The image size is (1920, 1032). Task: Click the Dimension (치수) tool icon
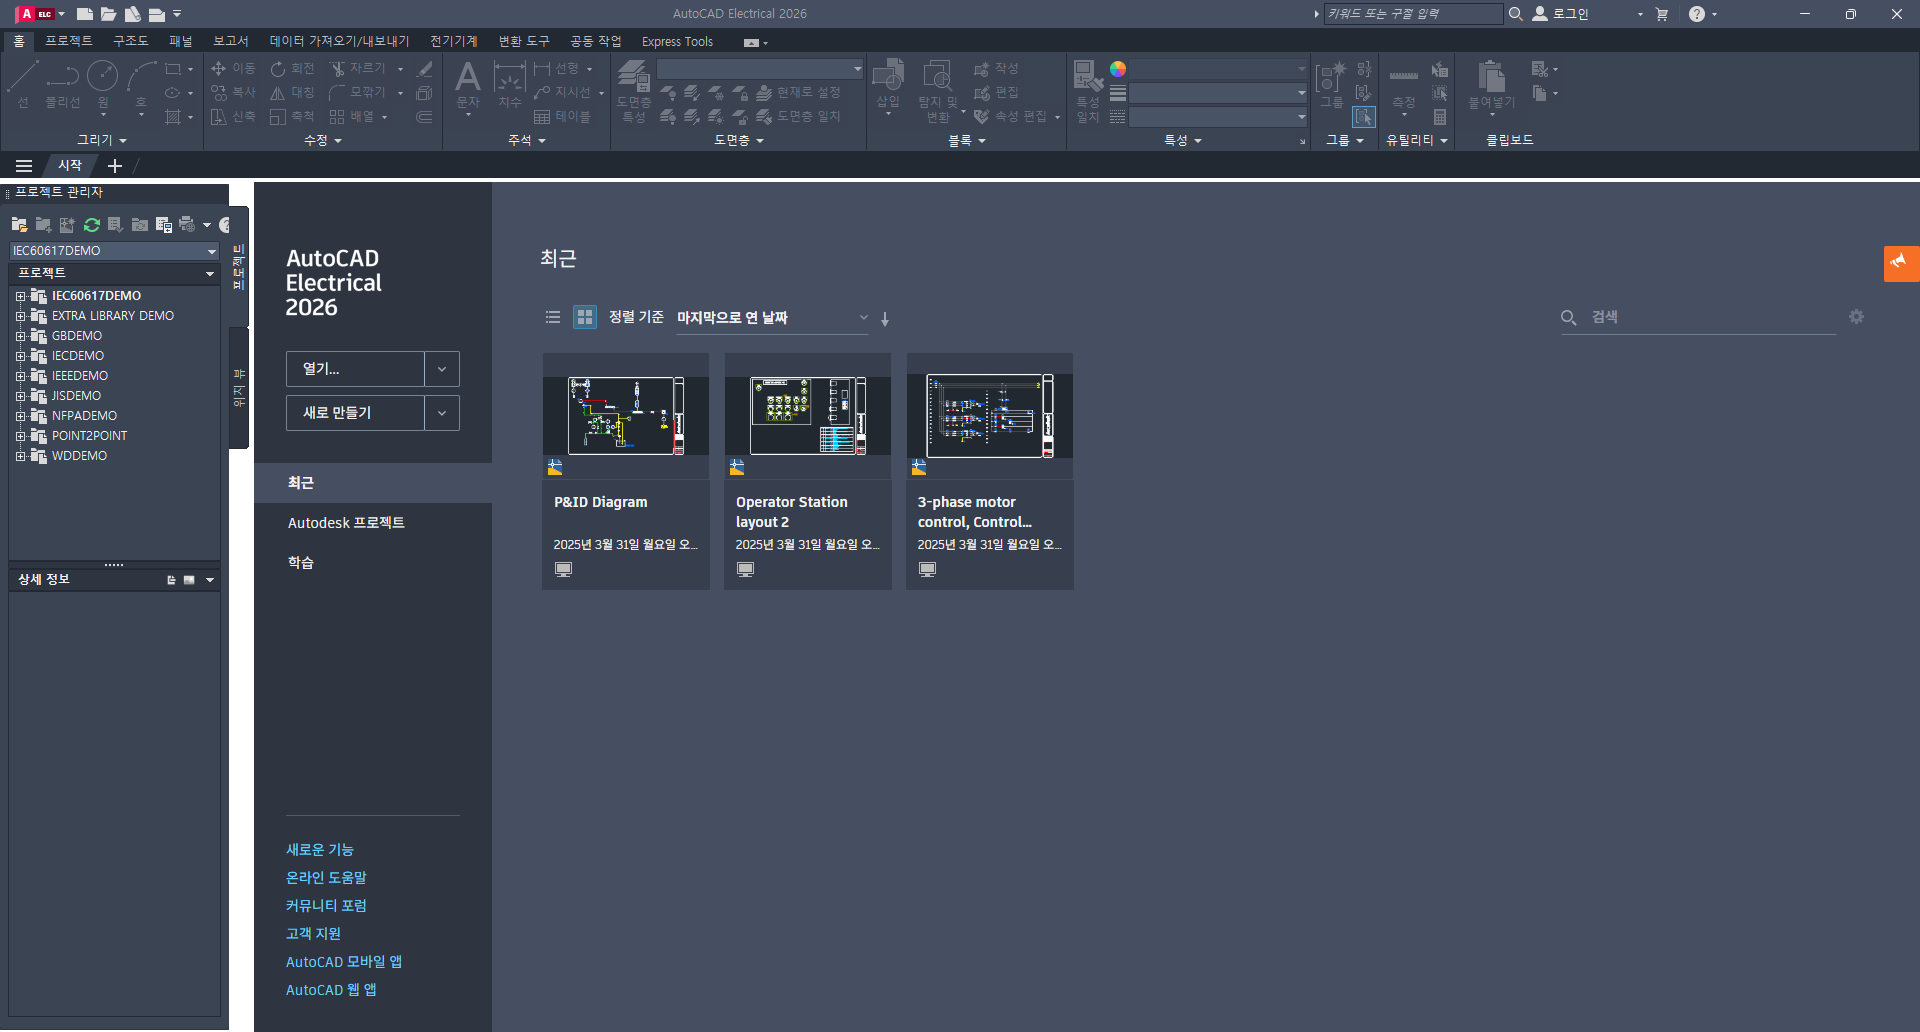click(x=510, y=85)
